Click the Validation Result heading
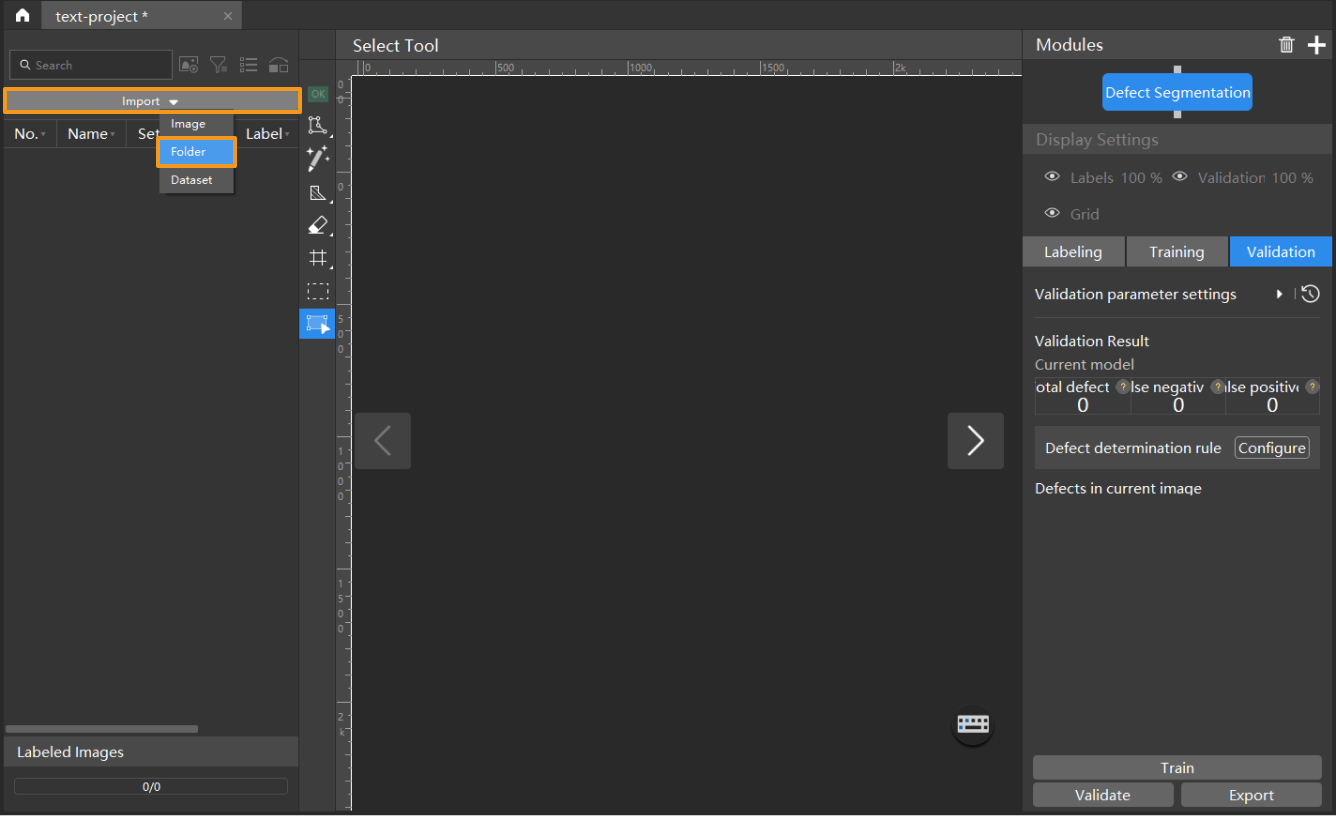 tap(1092, 341)
